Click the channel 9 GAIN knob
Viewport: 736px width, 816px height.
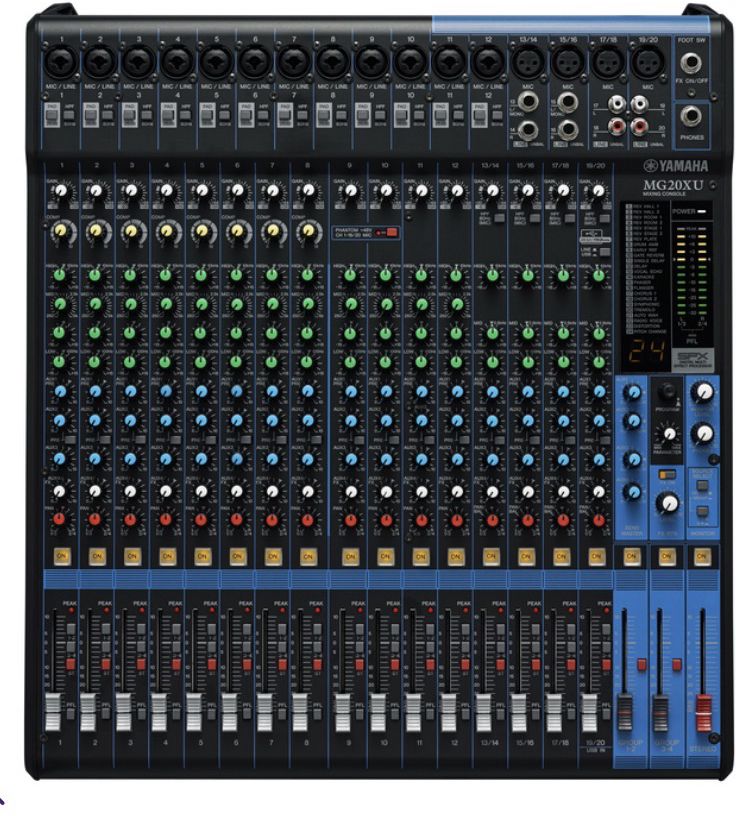350,191
